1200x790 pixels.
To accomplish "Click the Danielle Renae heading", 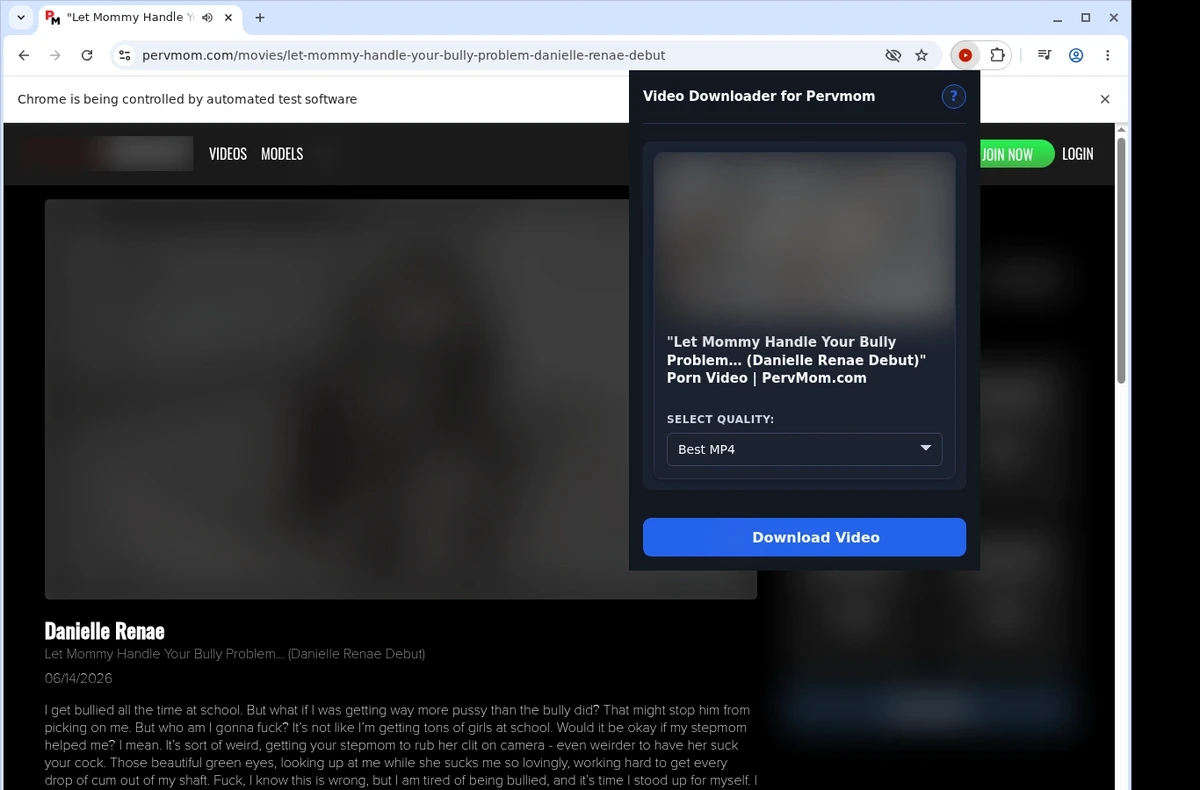I will (x=105, y=631).
